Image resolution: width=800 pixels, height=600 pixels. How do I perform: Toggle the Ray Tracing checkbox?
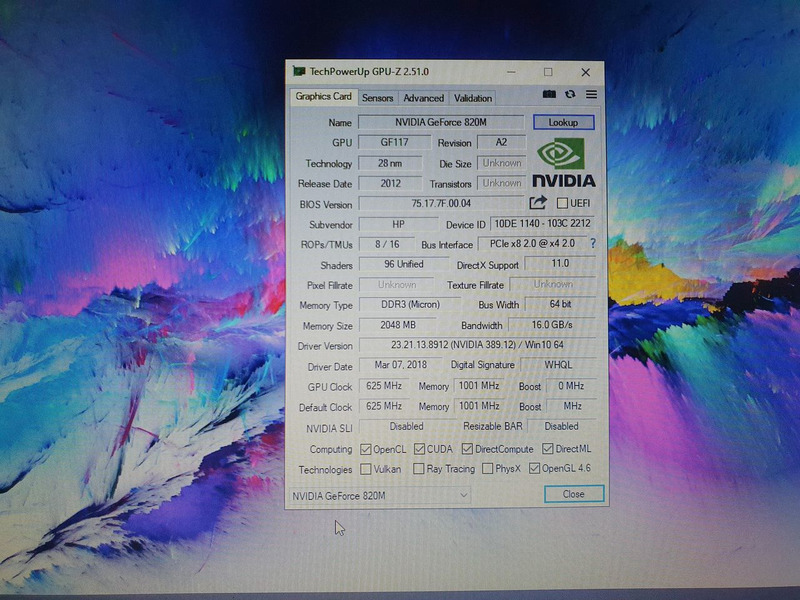click(x=418, y=468)
